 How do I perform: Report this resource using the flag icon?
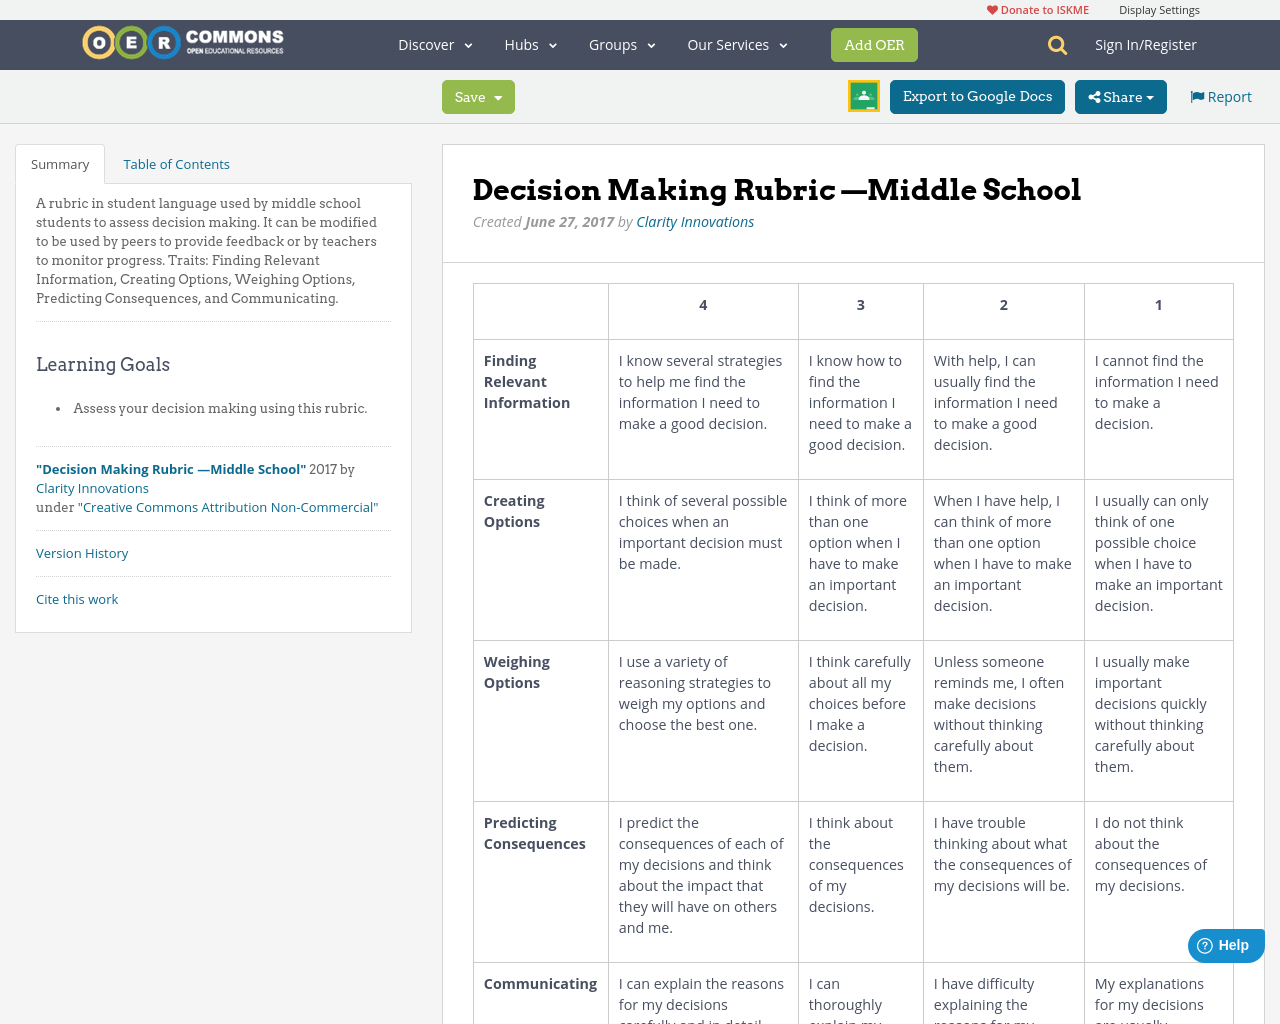pyautogui.click(x=1197, y=95)
